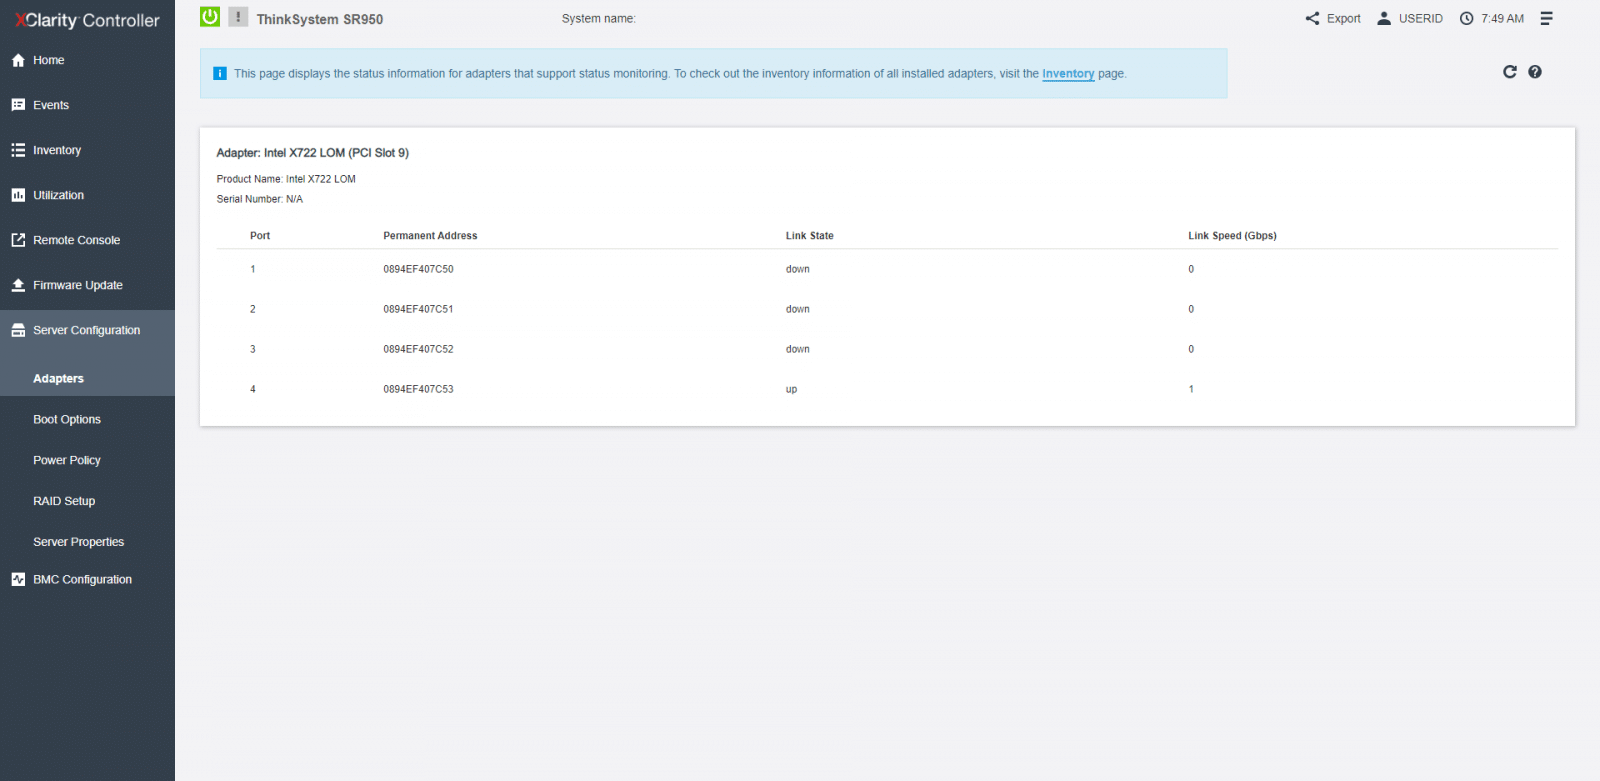The image size is (1600, 781).
Task: Click the XClarity Controller logo
Action: (87, 20)
